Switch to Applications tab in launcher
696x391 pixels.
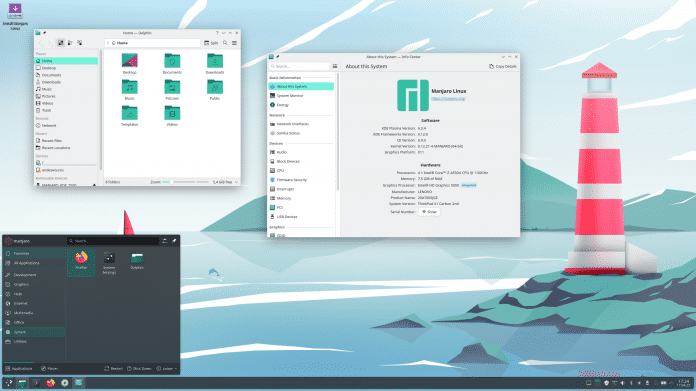(x=19, y=369)
